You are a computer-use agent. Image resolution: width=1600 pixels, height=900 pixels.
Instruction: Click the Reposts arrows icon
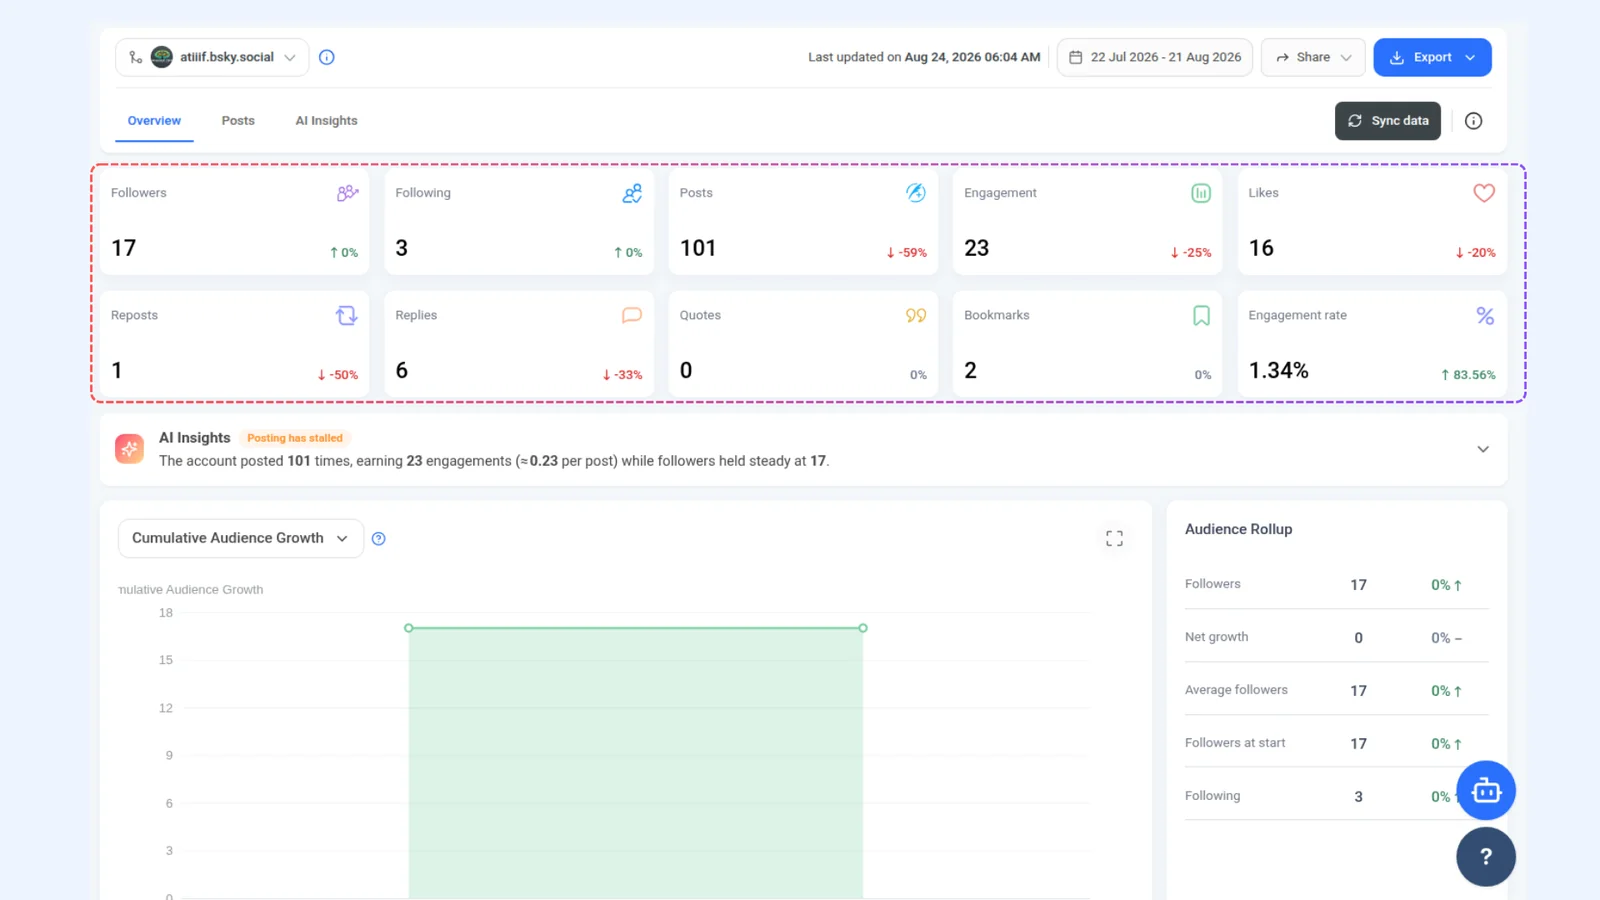[346, 316]
